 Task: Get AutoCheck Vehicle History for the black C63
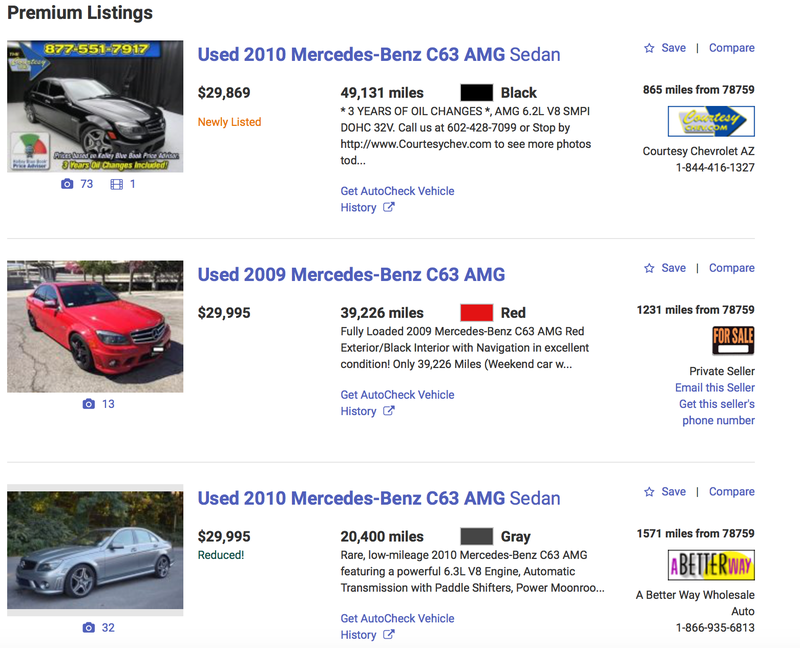(x=397, y=200)
